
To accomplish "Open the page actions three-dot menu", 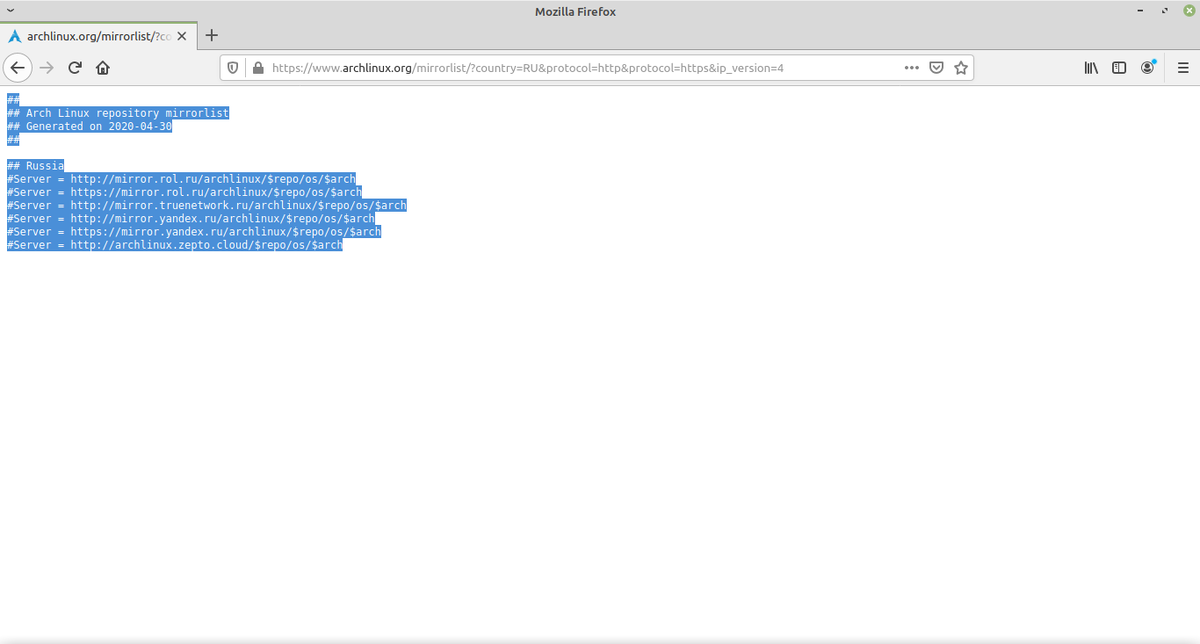I will click(911, 68).
